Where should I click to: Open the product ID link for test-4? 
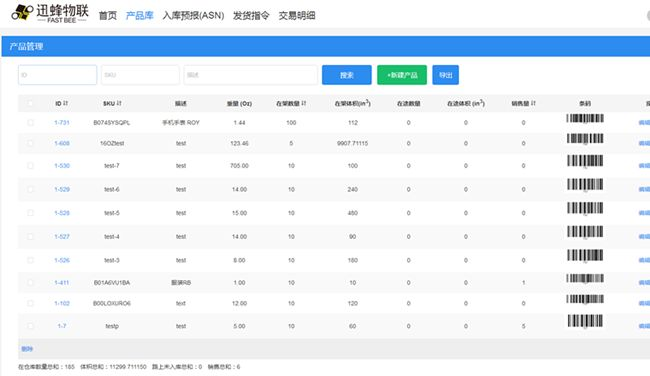pyautogui.click(x=62, y=236)
